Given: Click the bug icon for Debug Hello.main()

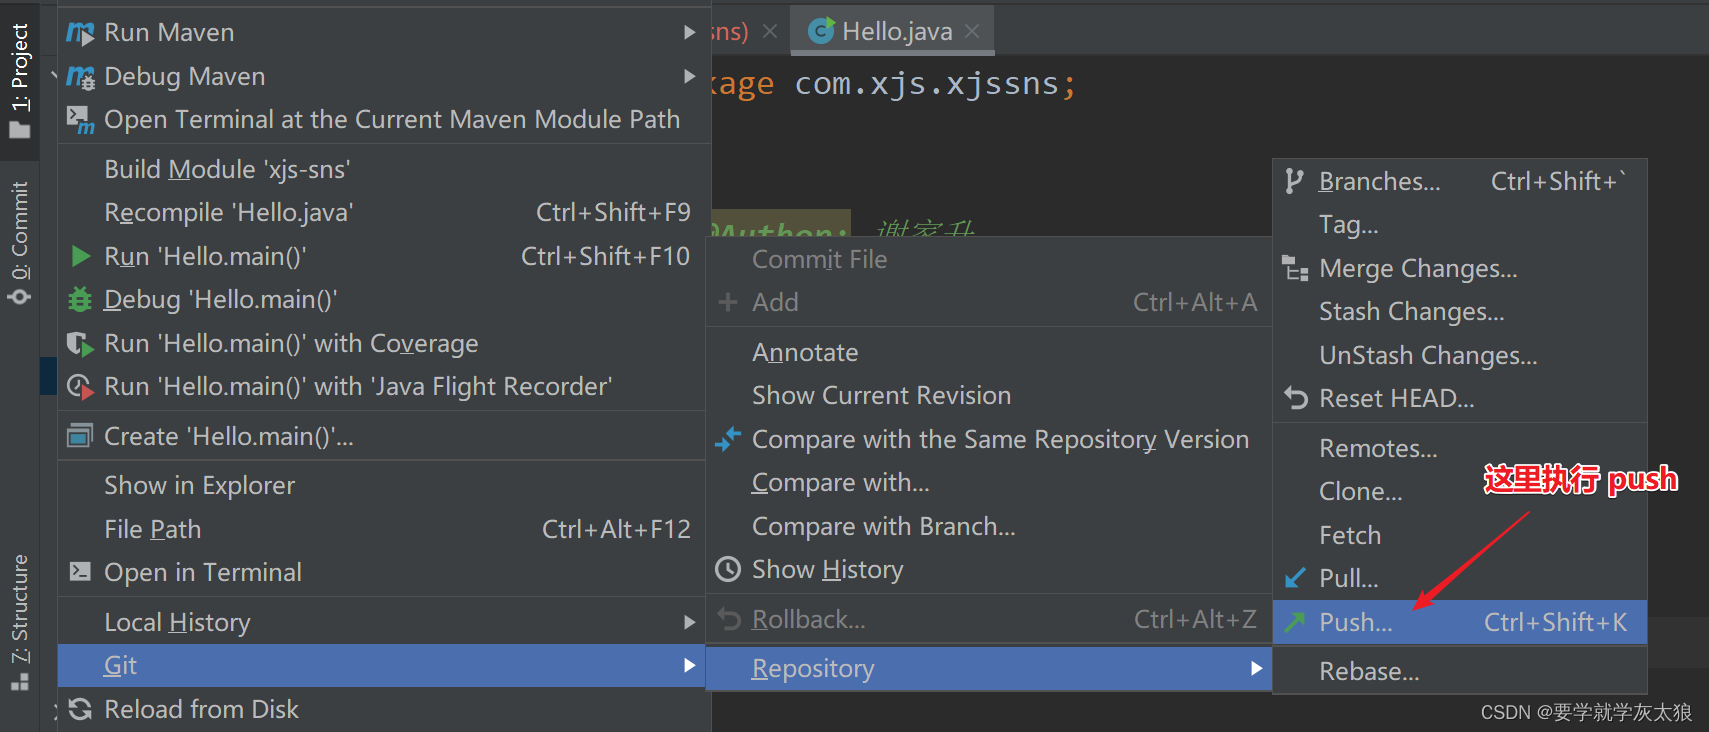Looking at the screenshot, I should 80,299.
